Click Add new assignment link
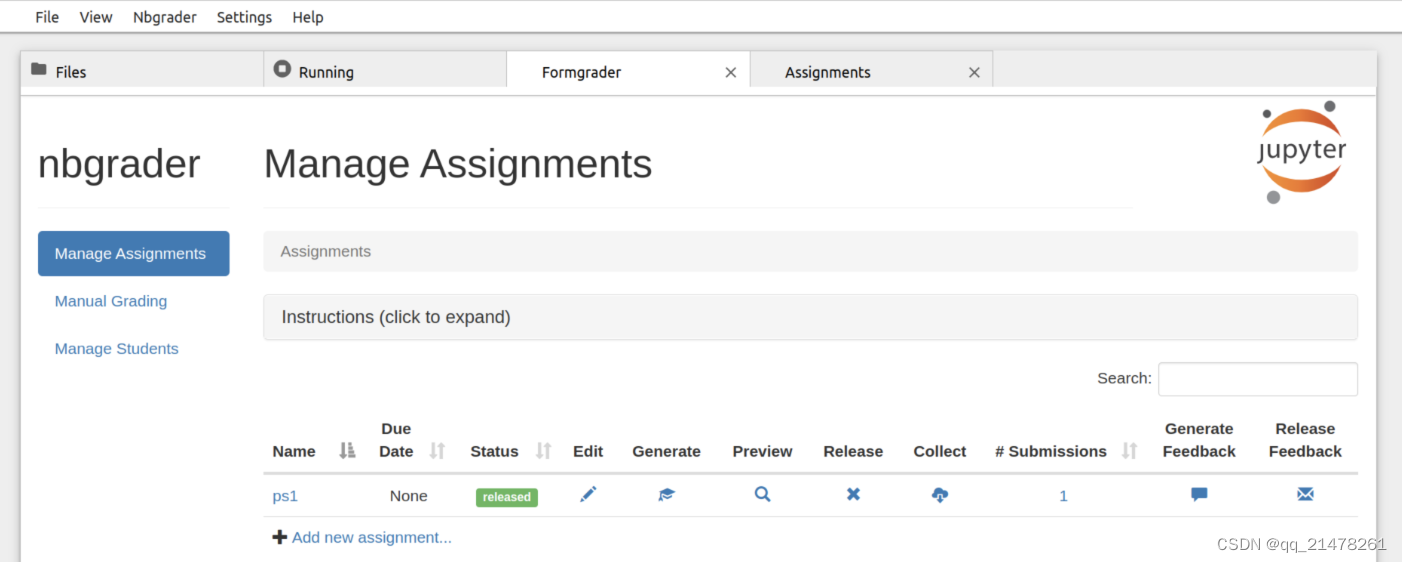Image resolution: width=1402 pixels, height=562 pixels. pyautogui.click(x=372, y=537)
